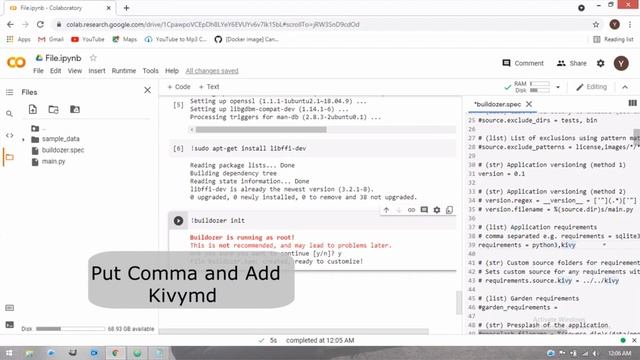Open the View menu
The height and width of the screenshot is (360, 640).
coord(75,71)
